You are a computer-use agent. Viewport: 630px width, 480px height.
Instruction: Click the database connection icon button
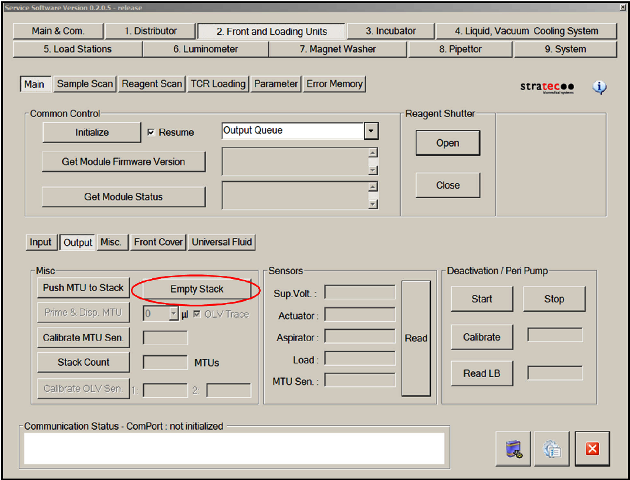tap(511, 449)
